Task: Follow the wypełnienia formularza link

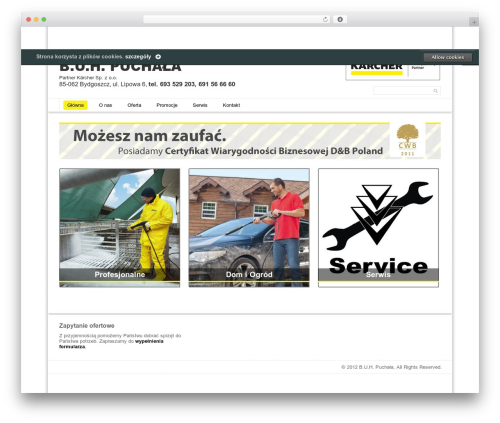Action: click(111, 344)
